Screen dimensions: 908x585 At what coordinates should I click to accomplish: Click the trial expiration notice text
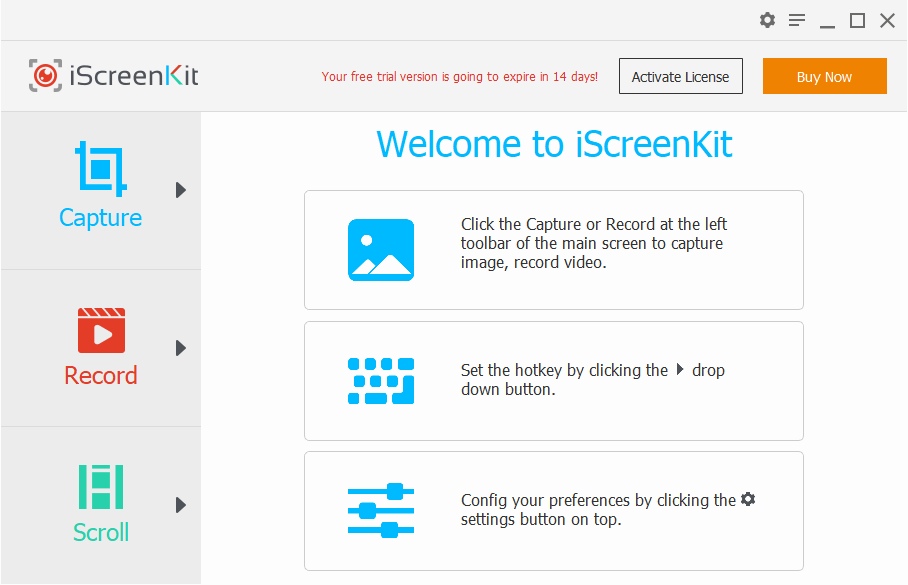(x=460, y=76)
